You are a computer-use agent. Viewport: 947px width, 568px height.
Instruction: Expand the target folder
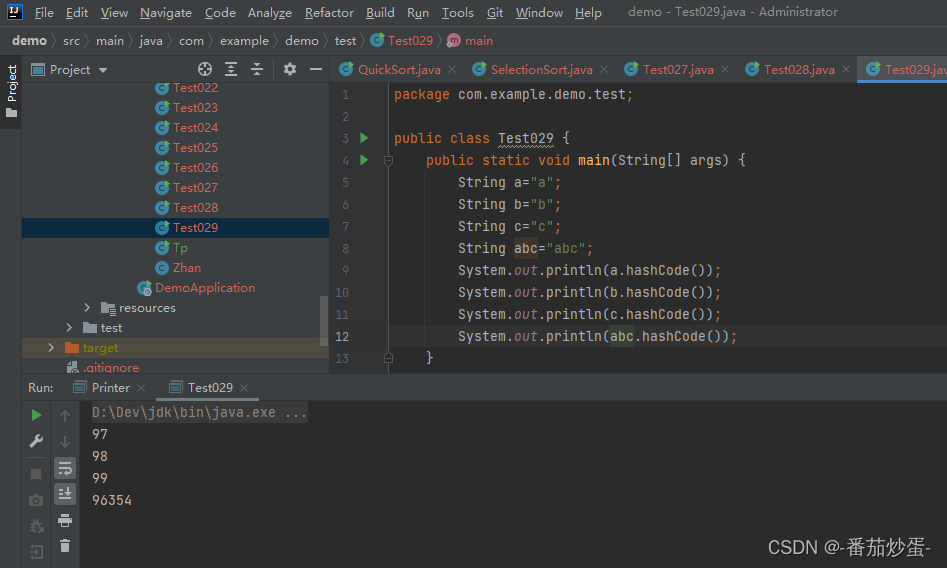51,347
